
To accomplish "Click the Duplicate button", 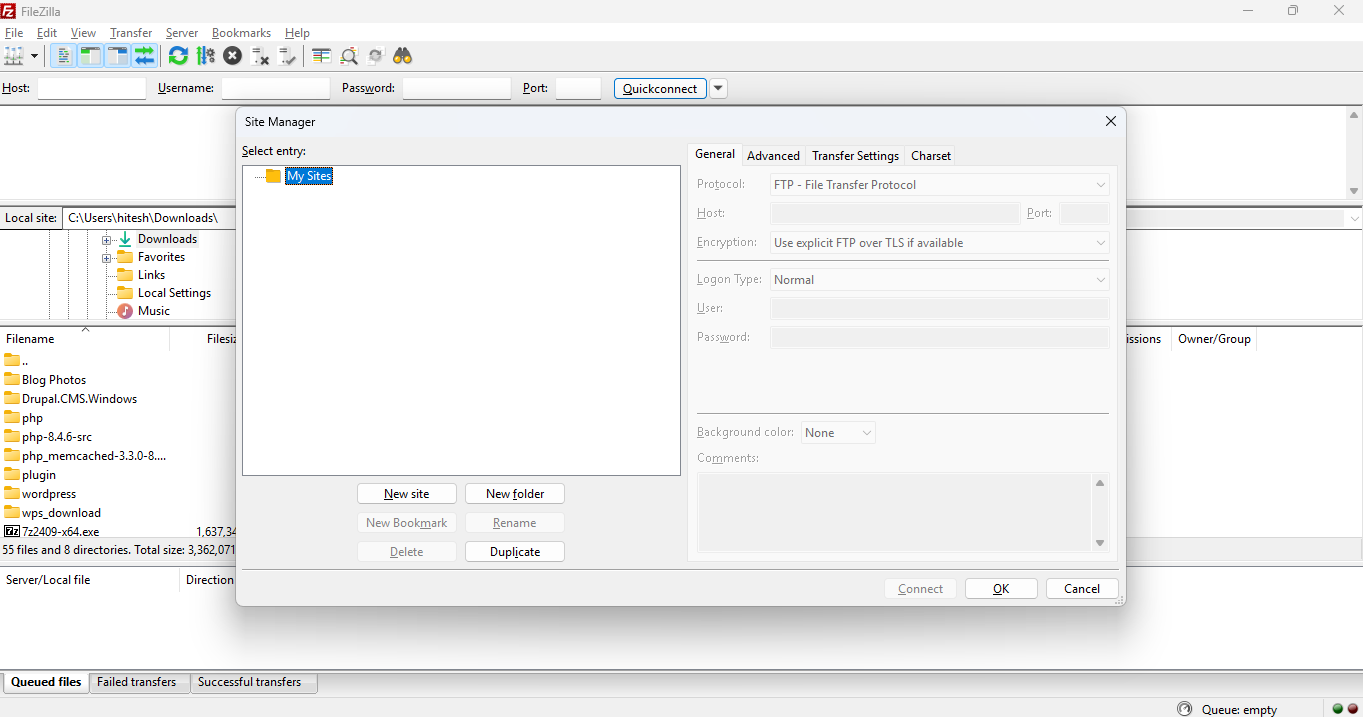I will coord(515,552).
